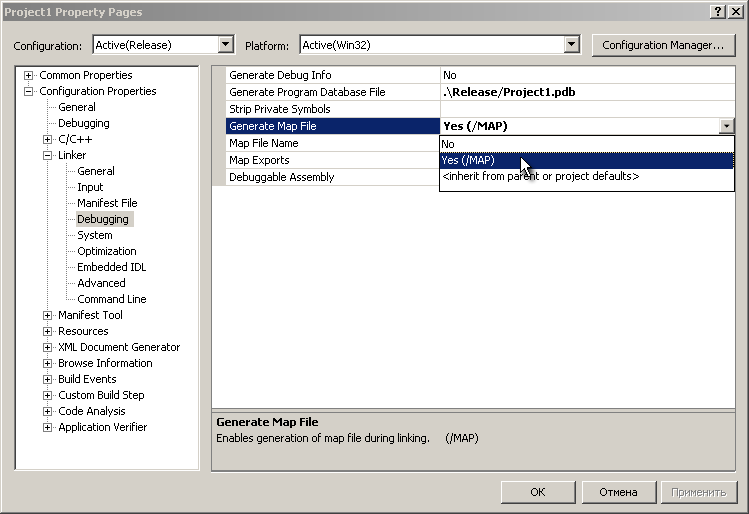Collapse the Linker tree node
The image size is (749, 514).
point(47,155)
